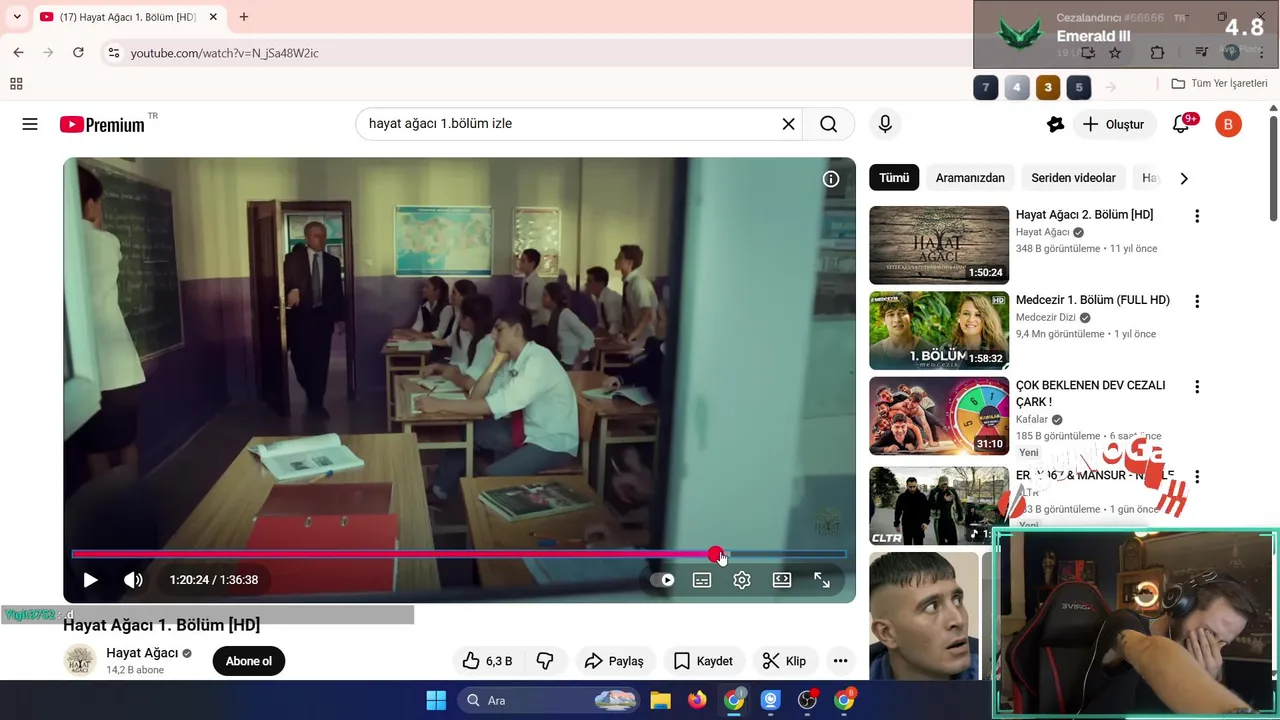Mute the video volume speaker

pos(133,580)
